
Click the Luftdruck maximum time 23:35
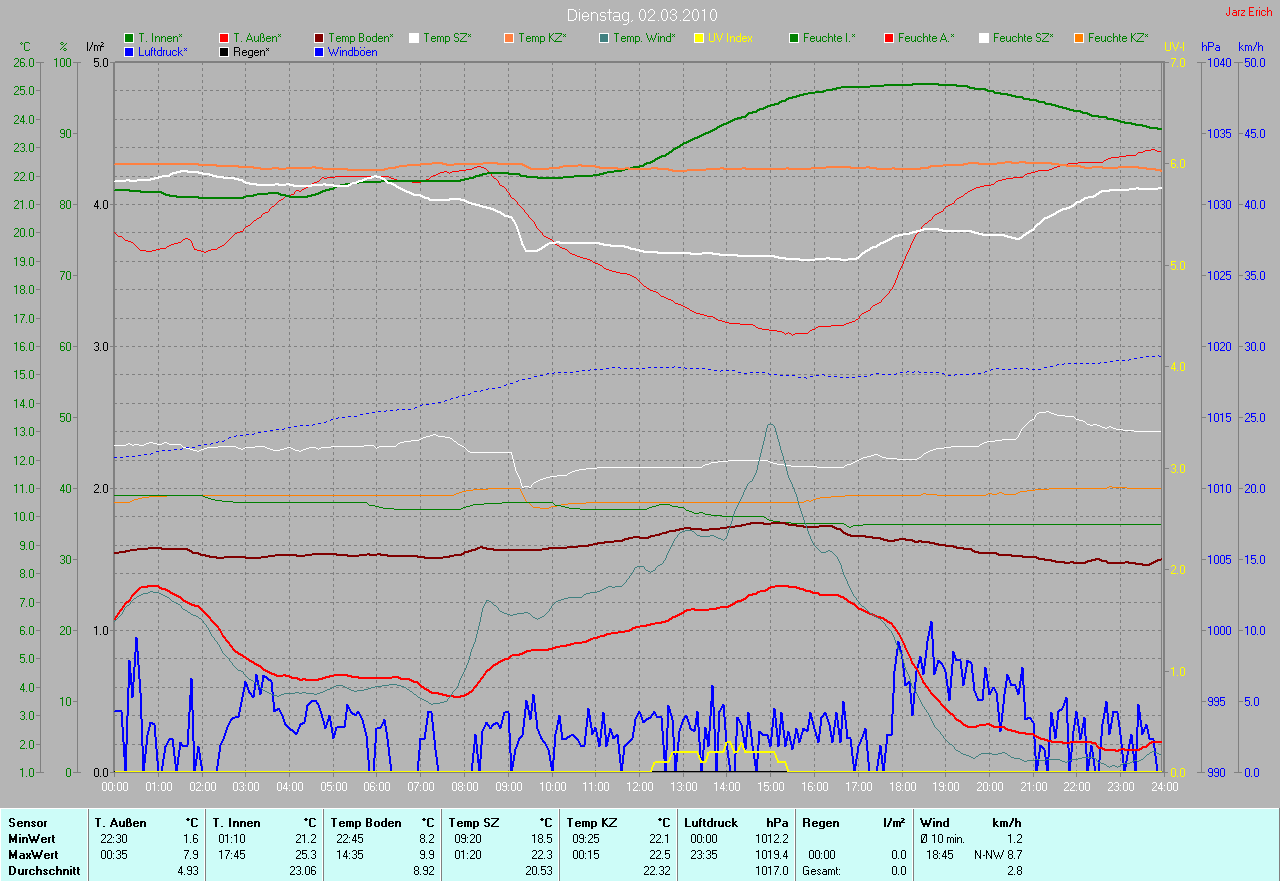tap(704, 855)
